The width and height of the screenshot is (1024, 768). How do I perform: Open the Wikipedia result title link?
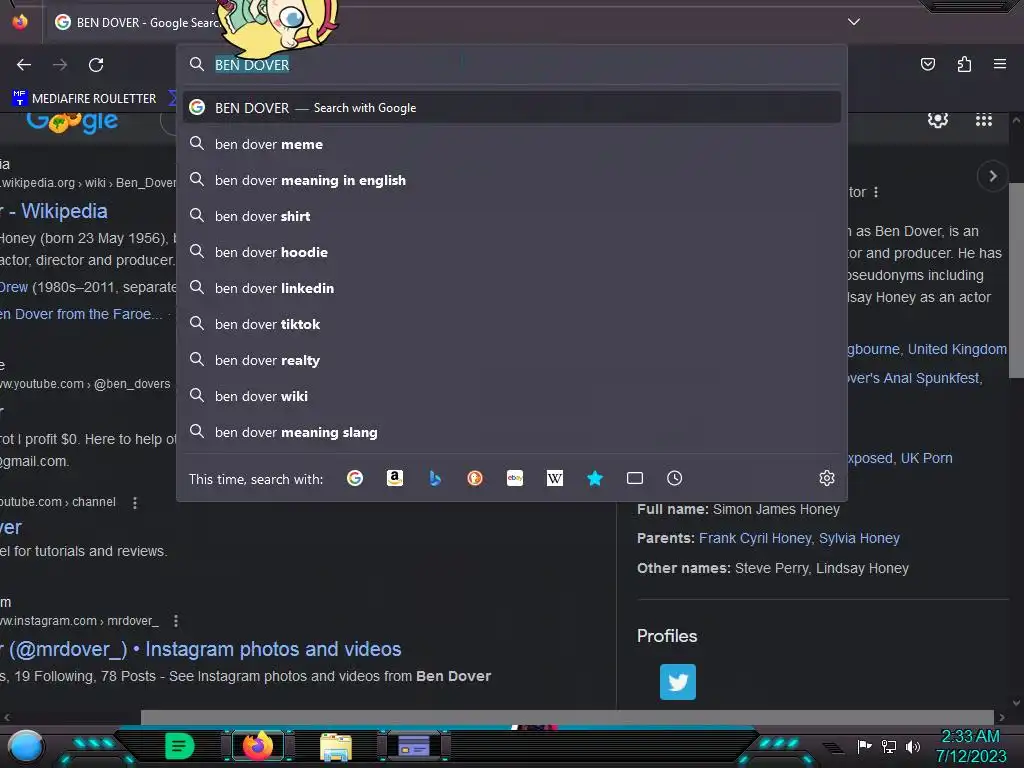point(54,211)
